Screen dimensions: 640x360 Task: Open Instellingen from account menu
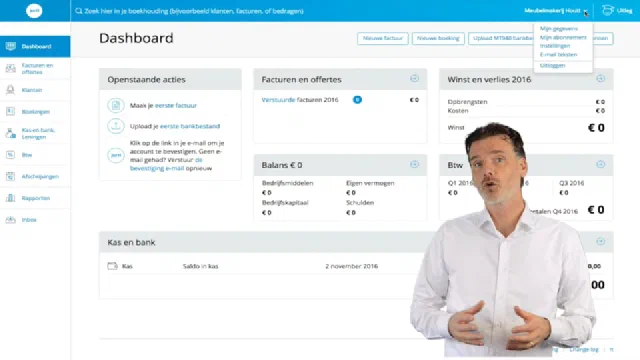pyautogui.click(x=555, y=46)
